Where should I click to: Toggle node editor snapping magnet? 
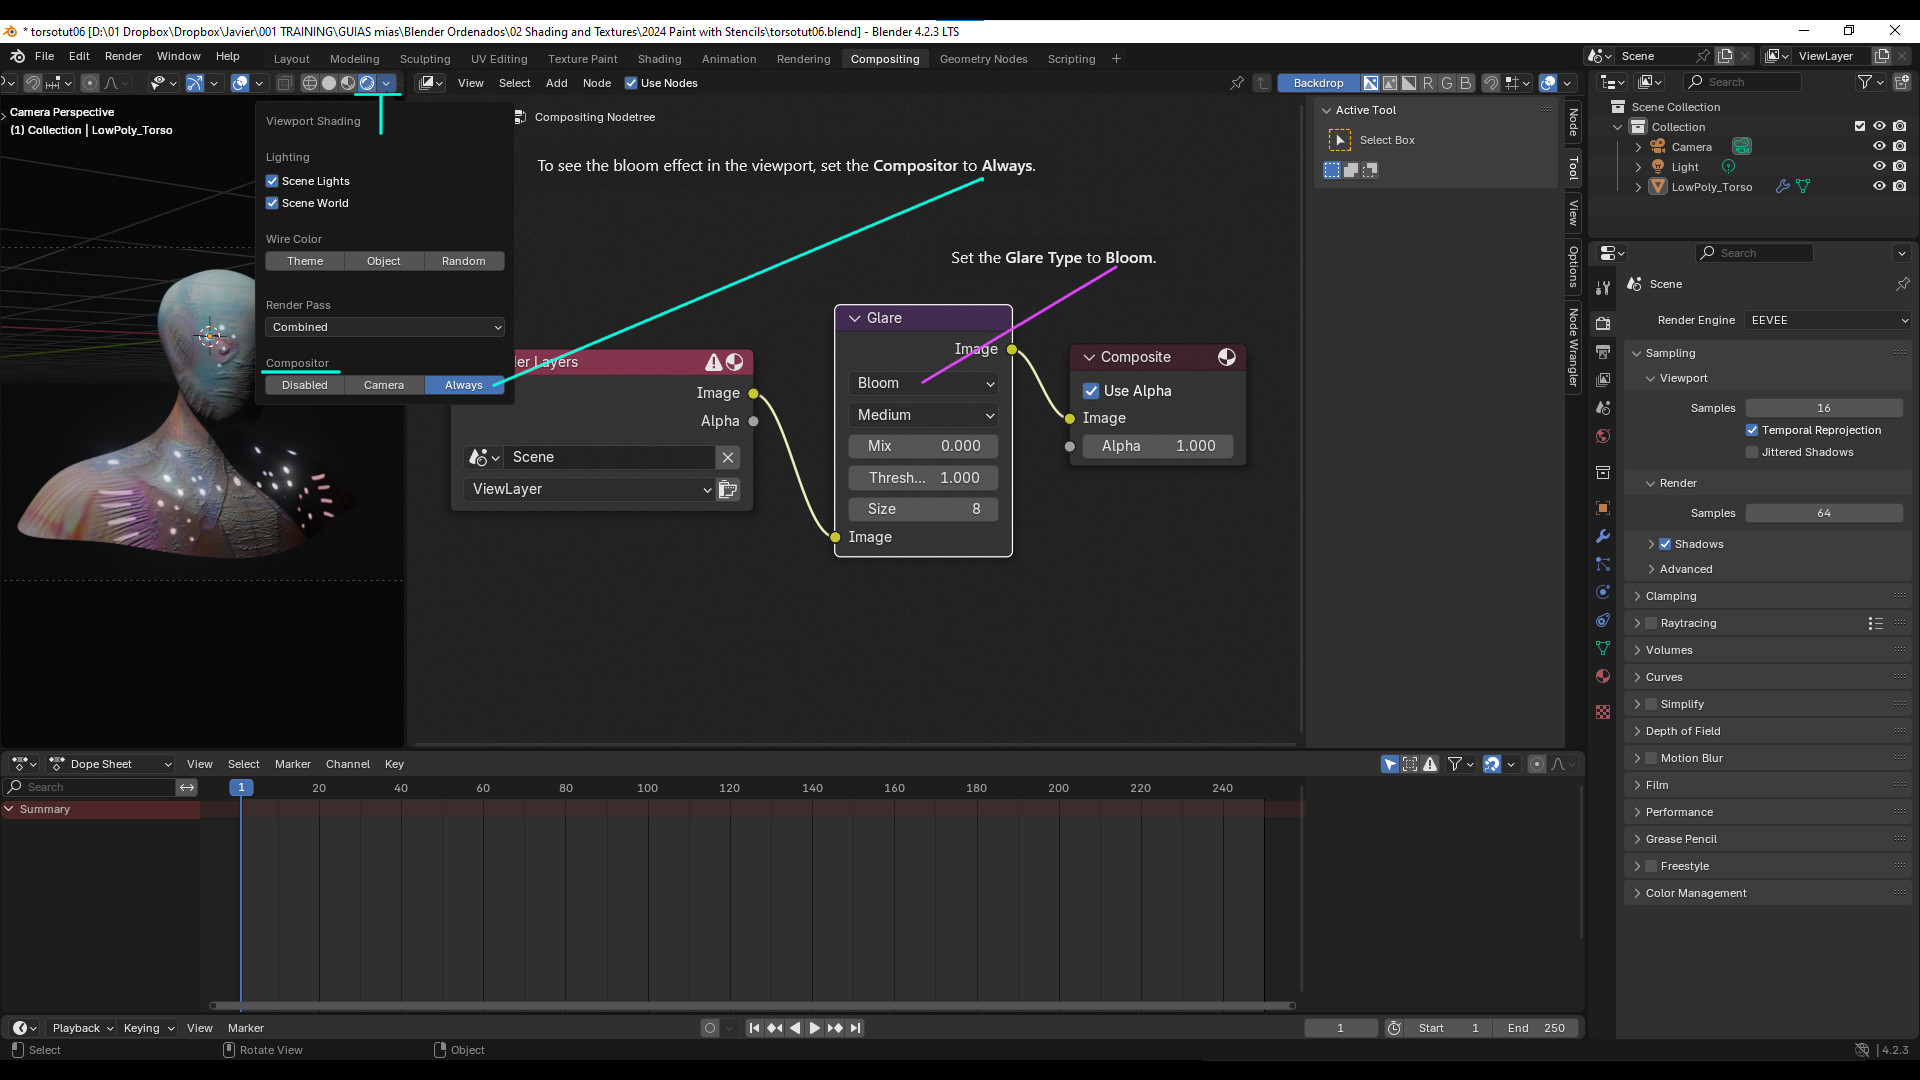point(1490,83)
